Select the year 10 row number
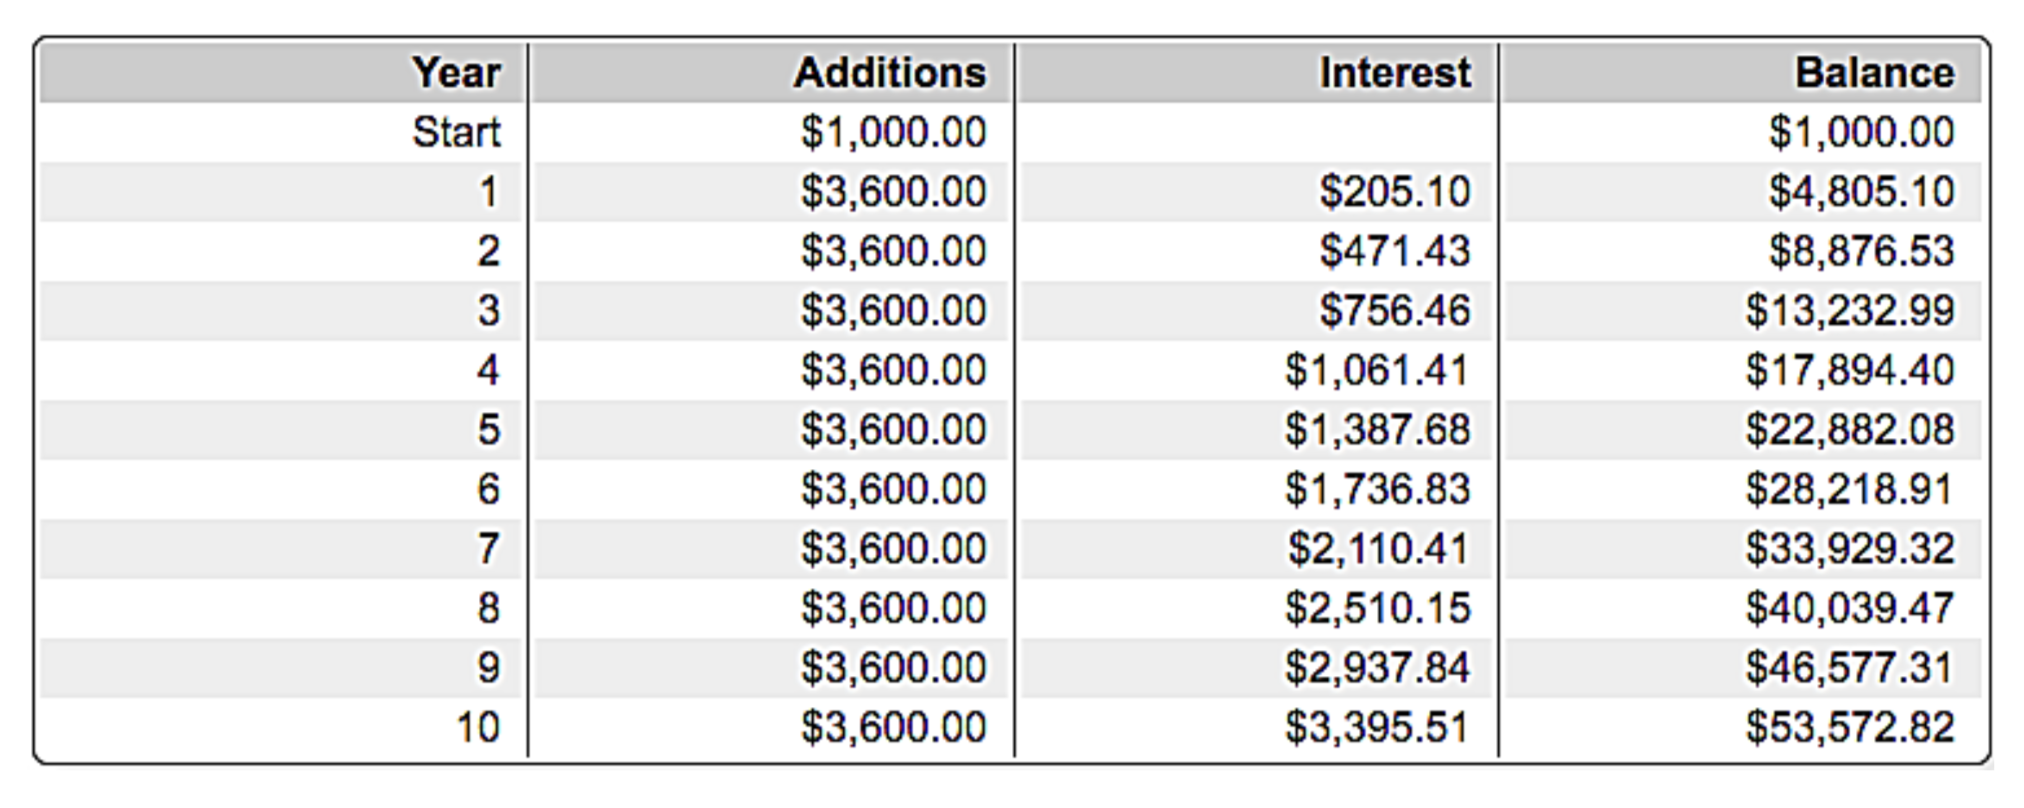The image size is (2024, 808). pos(477,727)
